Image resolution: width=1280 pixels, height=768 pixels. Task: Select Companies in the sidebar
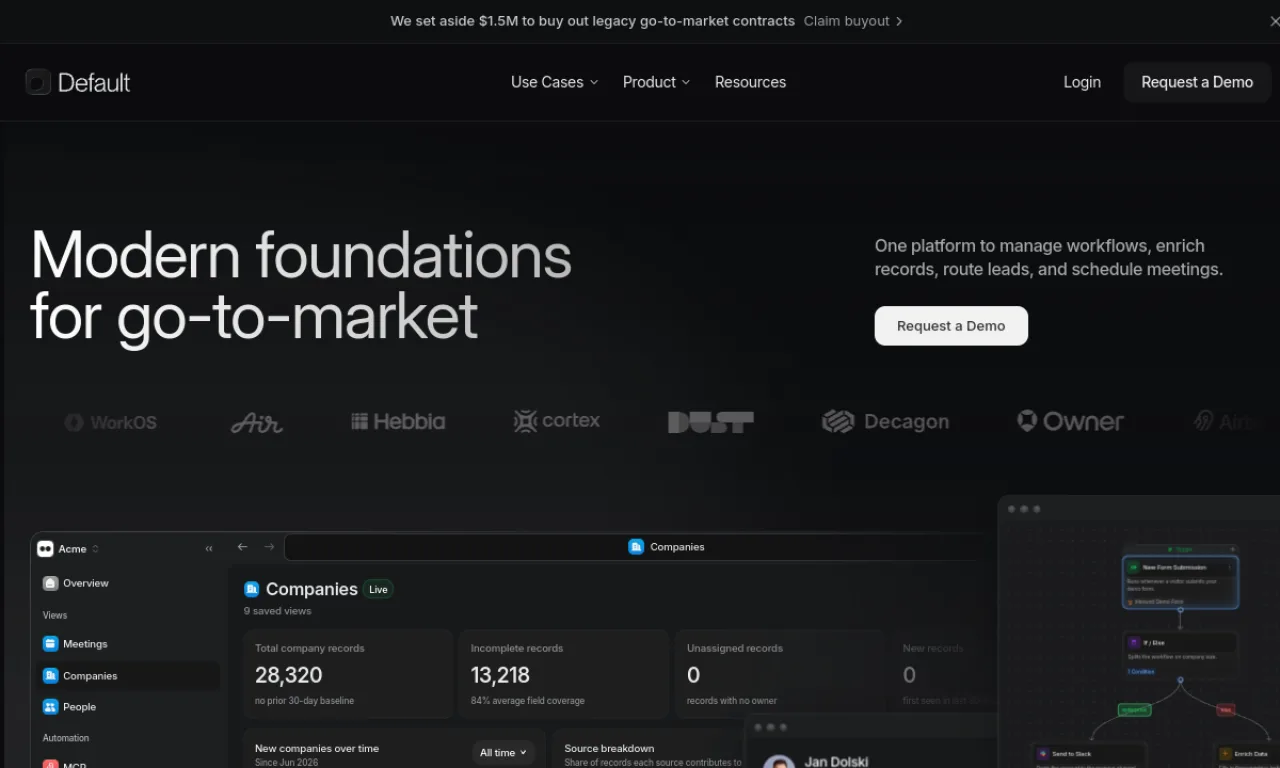[x=128, y=676]
